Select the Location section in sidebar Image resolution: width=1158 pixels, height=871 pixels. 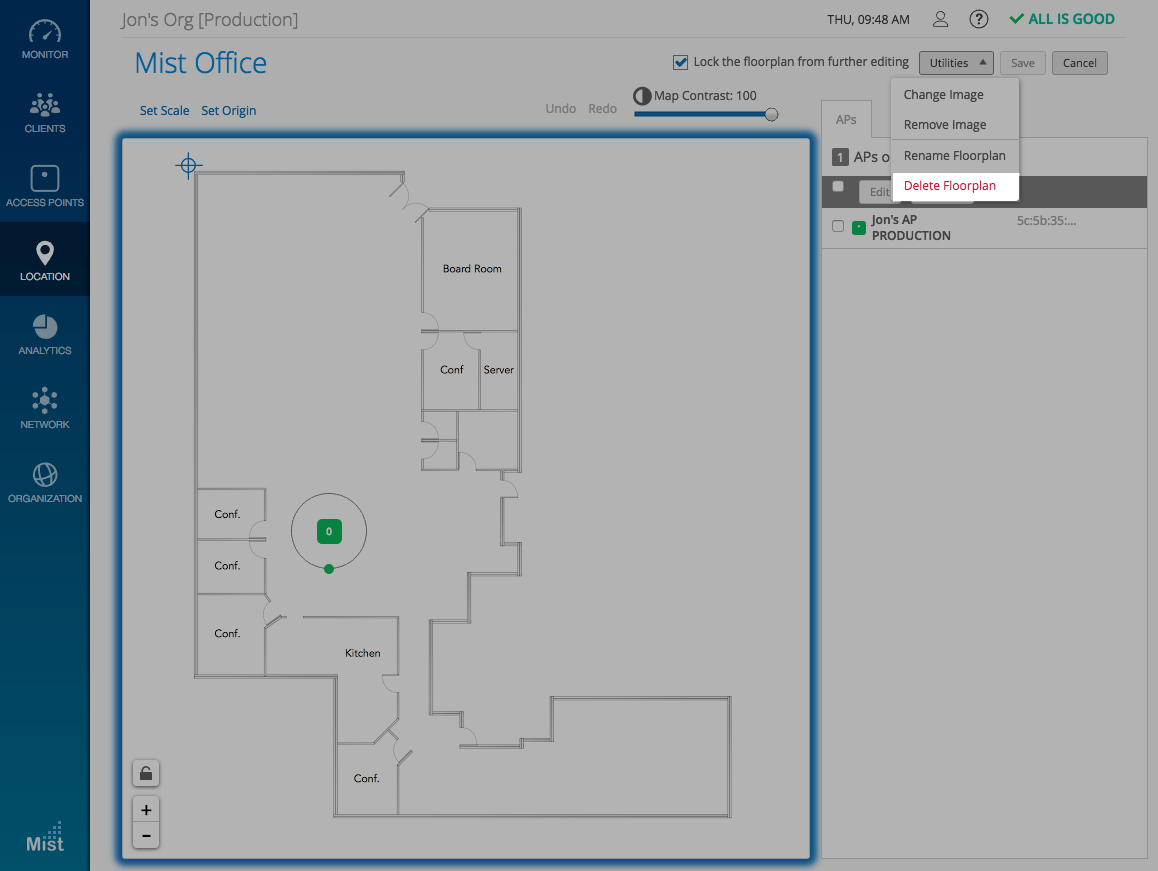(x=44, y=260)
